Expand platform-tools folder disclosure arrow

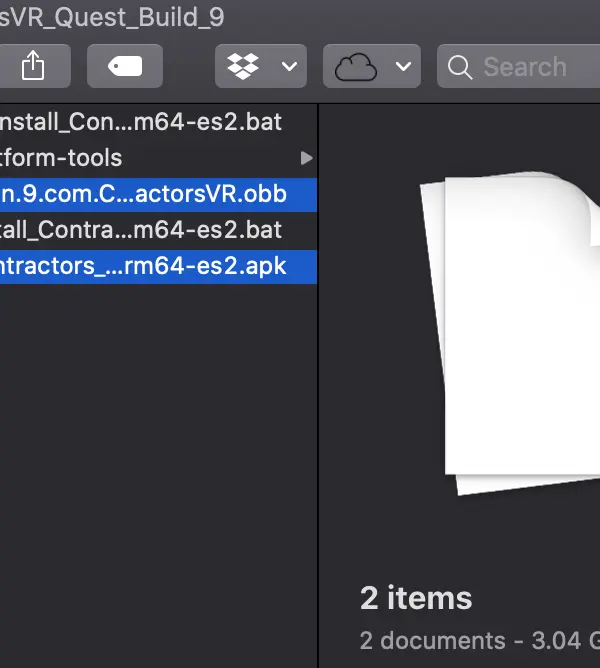tap(306, 158)
